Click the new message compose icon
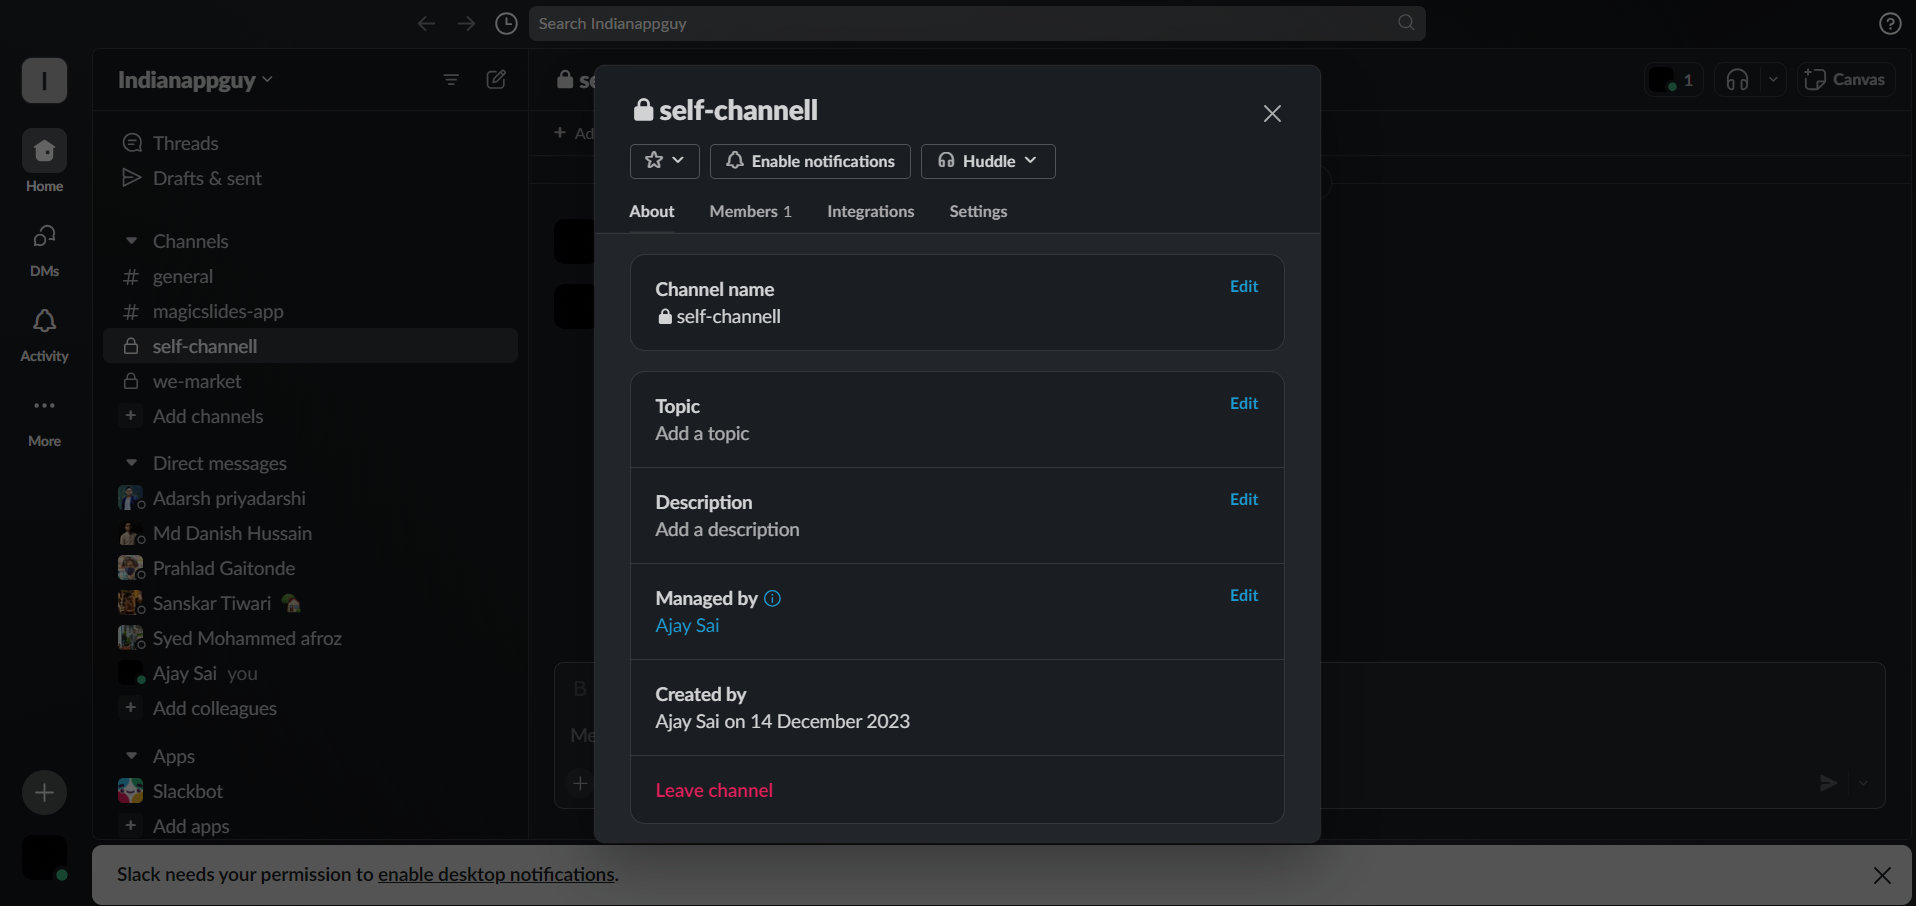Viewport: 1916px width, 906px height. point(496,80)
